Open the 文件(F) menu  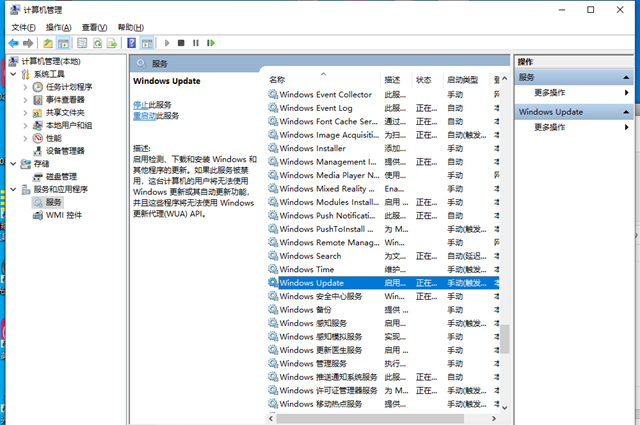(23, 27)
